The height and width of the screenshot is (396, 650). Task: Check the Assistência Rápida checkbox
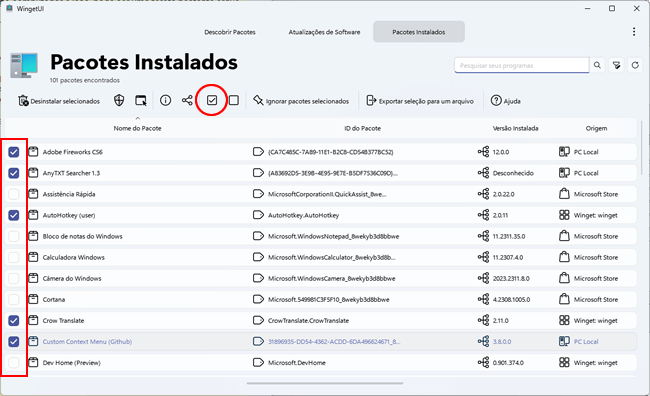pos(14,194)
